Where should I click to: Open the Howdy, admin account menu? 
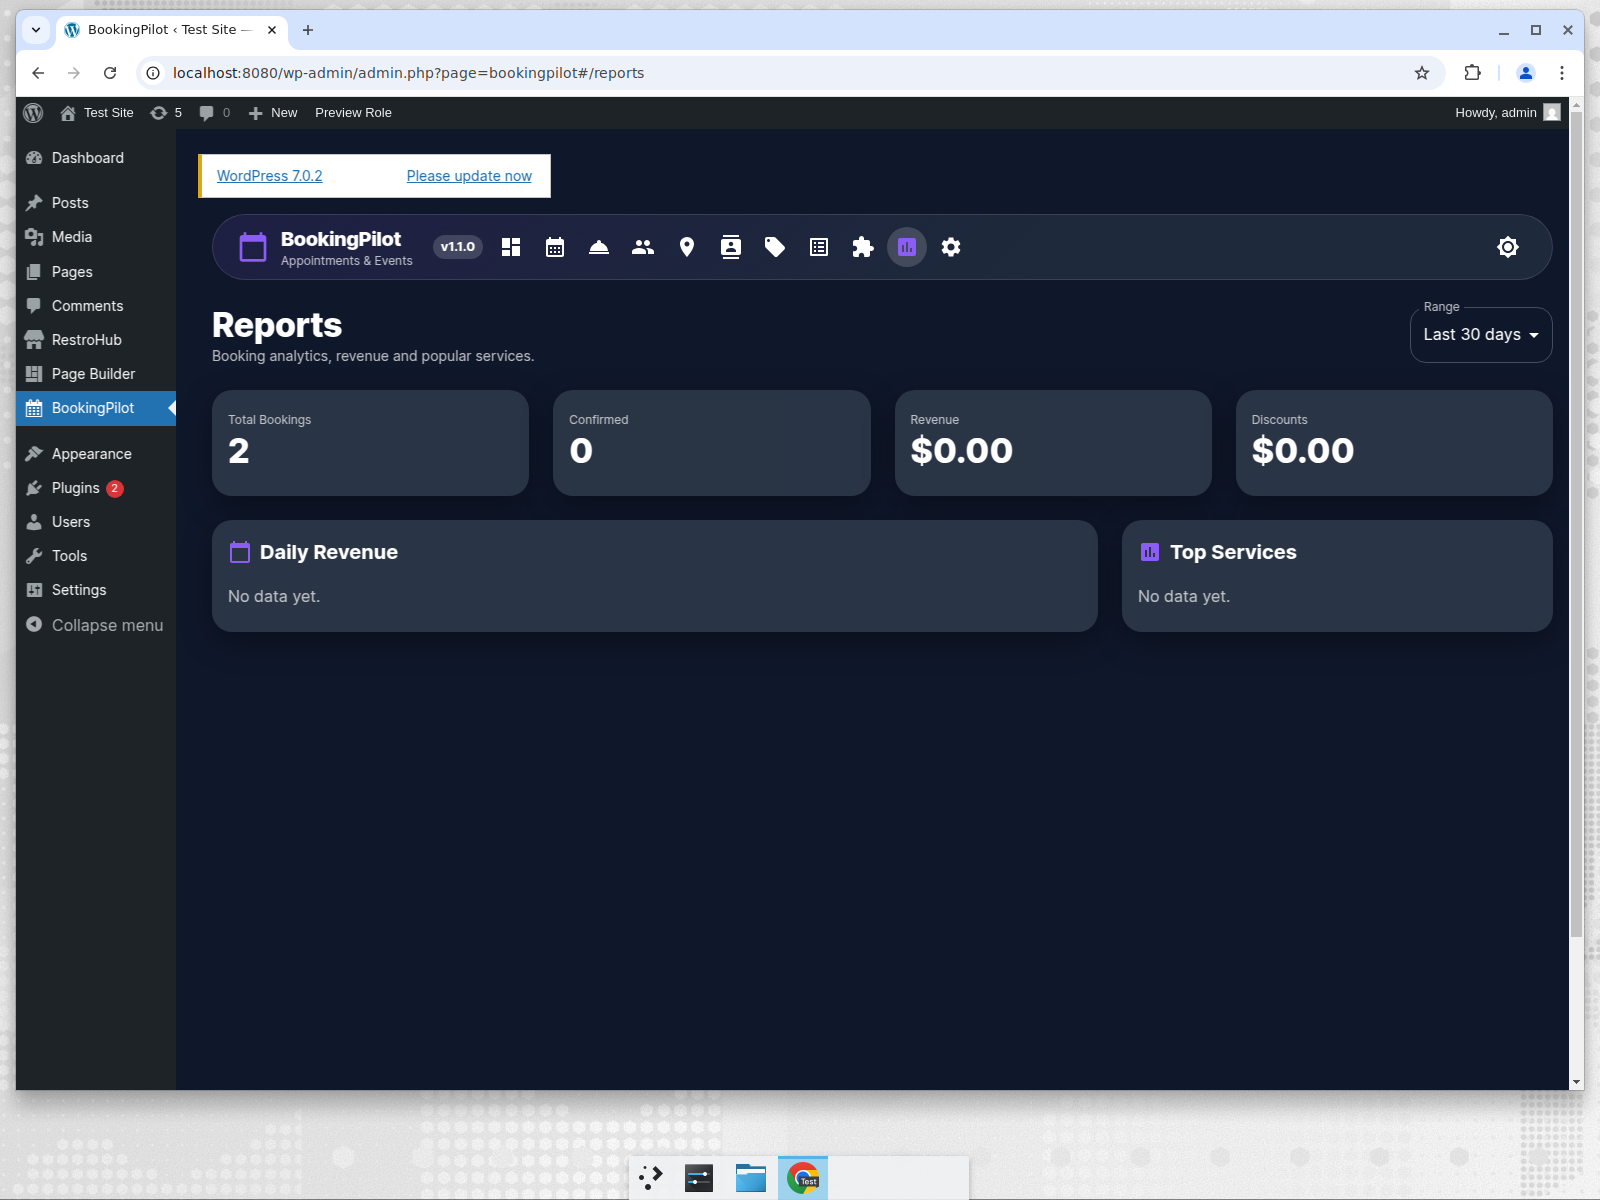[1507, 113]
